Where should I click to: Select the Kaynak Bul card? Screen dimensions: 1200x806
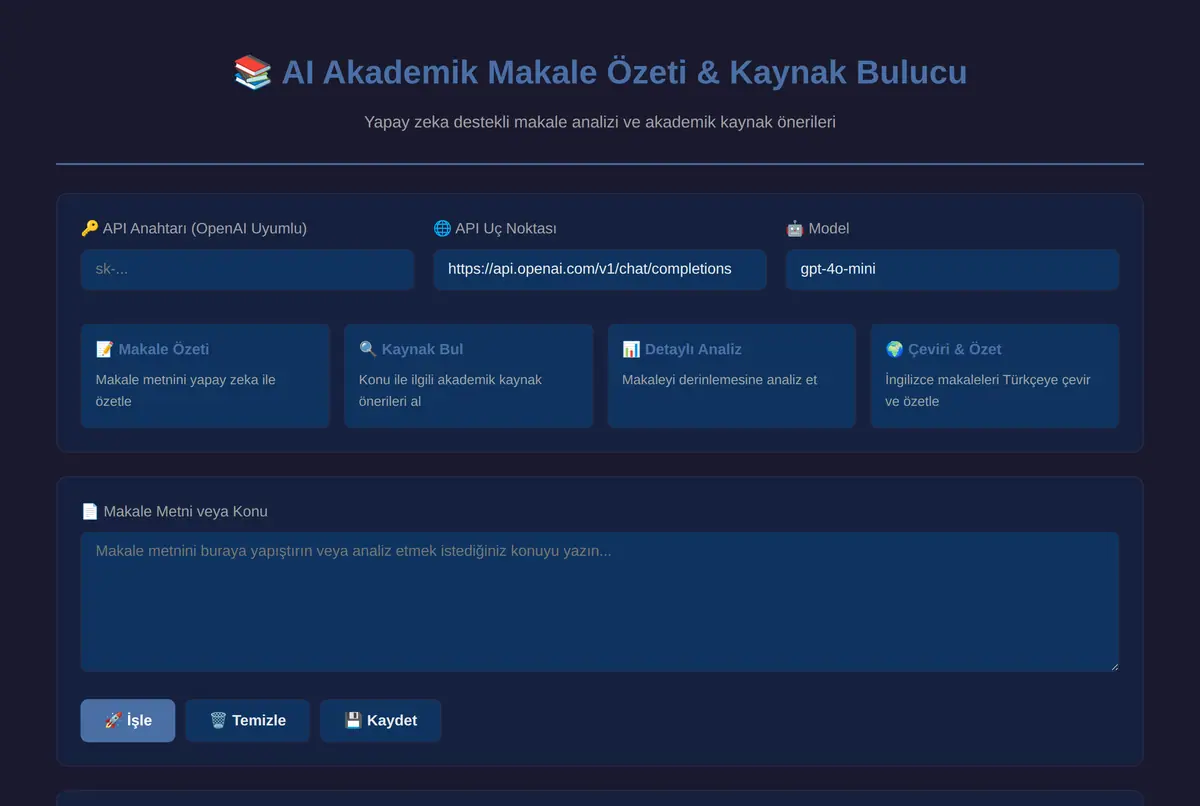point(468,376)
